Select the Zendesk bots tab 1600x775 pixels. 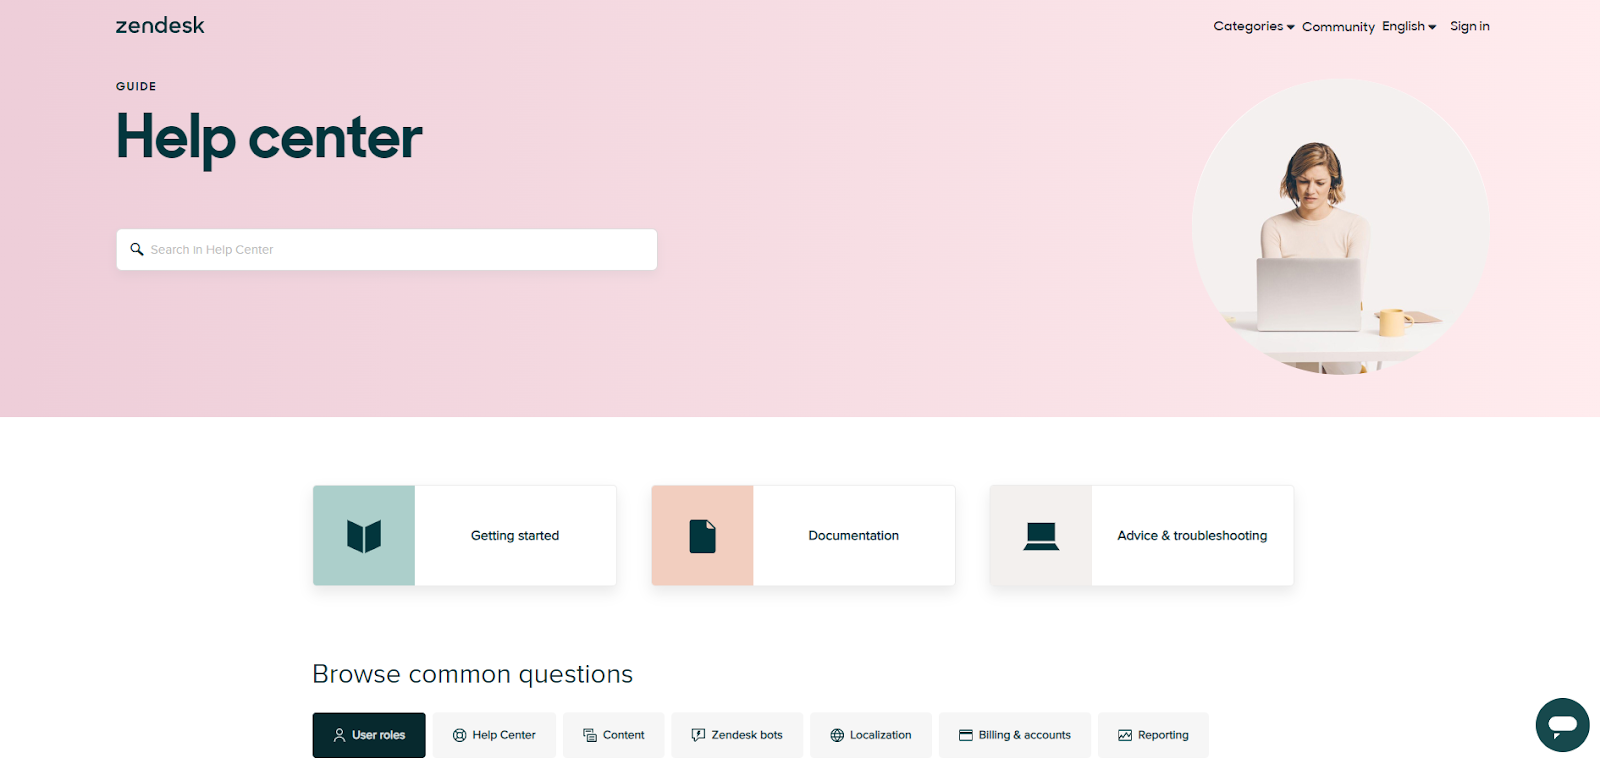tap(737, 735)
